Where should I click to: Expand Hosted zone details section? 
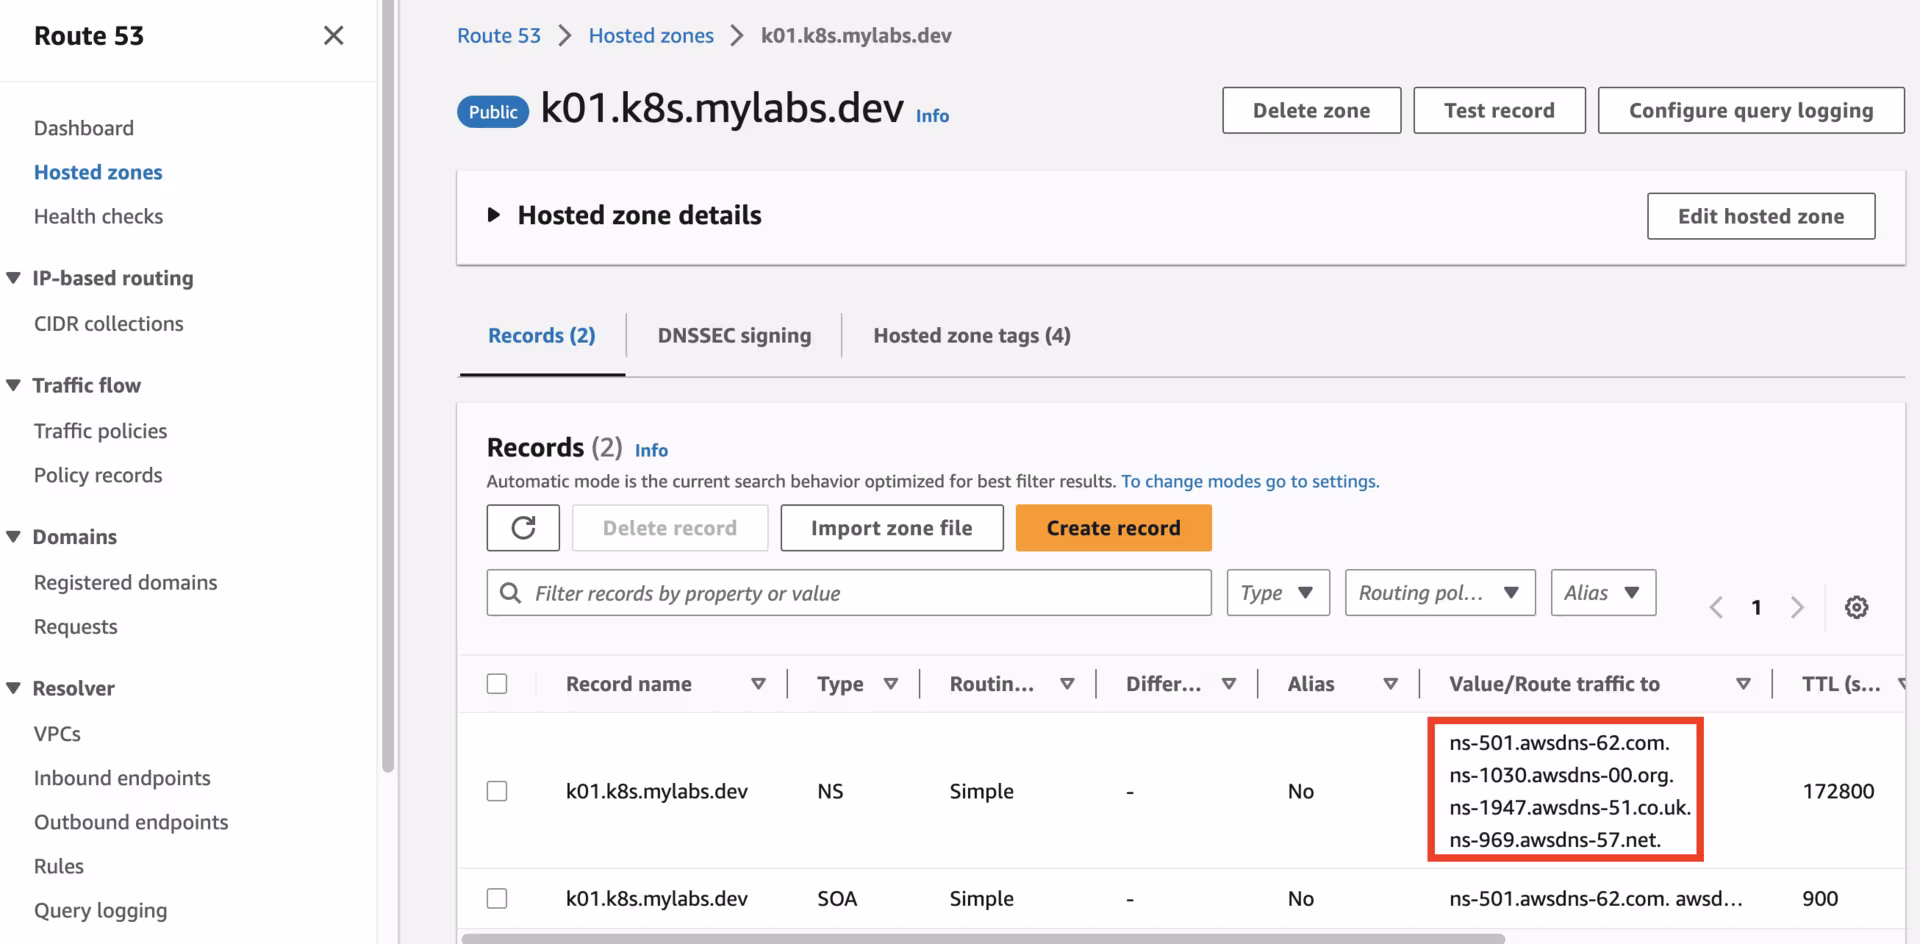[x=494, y=215]
